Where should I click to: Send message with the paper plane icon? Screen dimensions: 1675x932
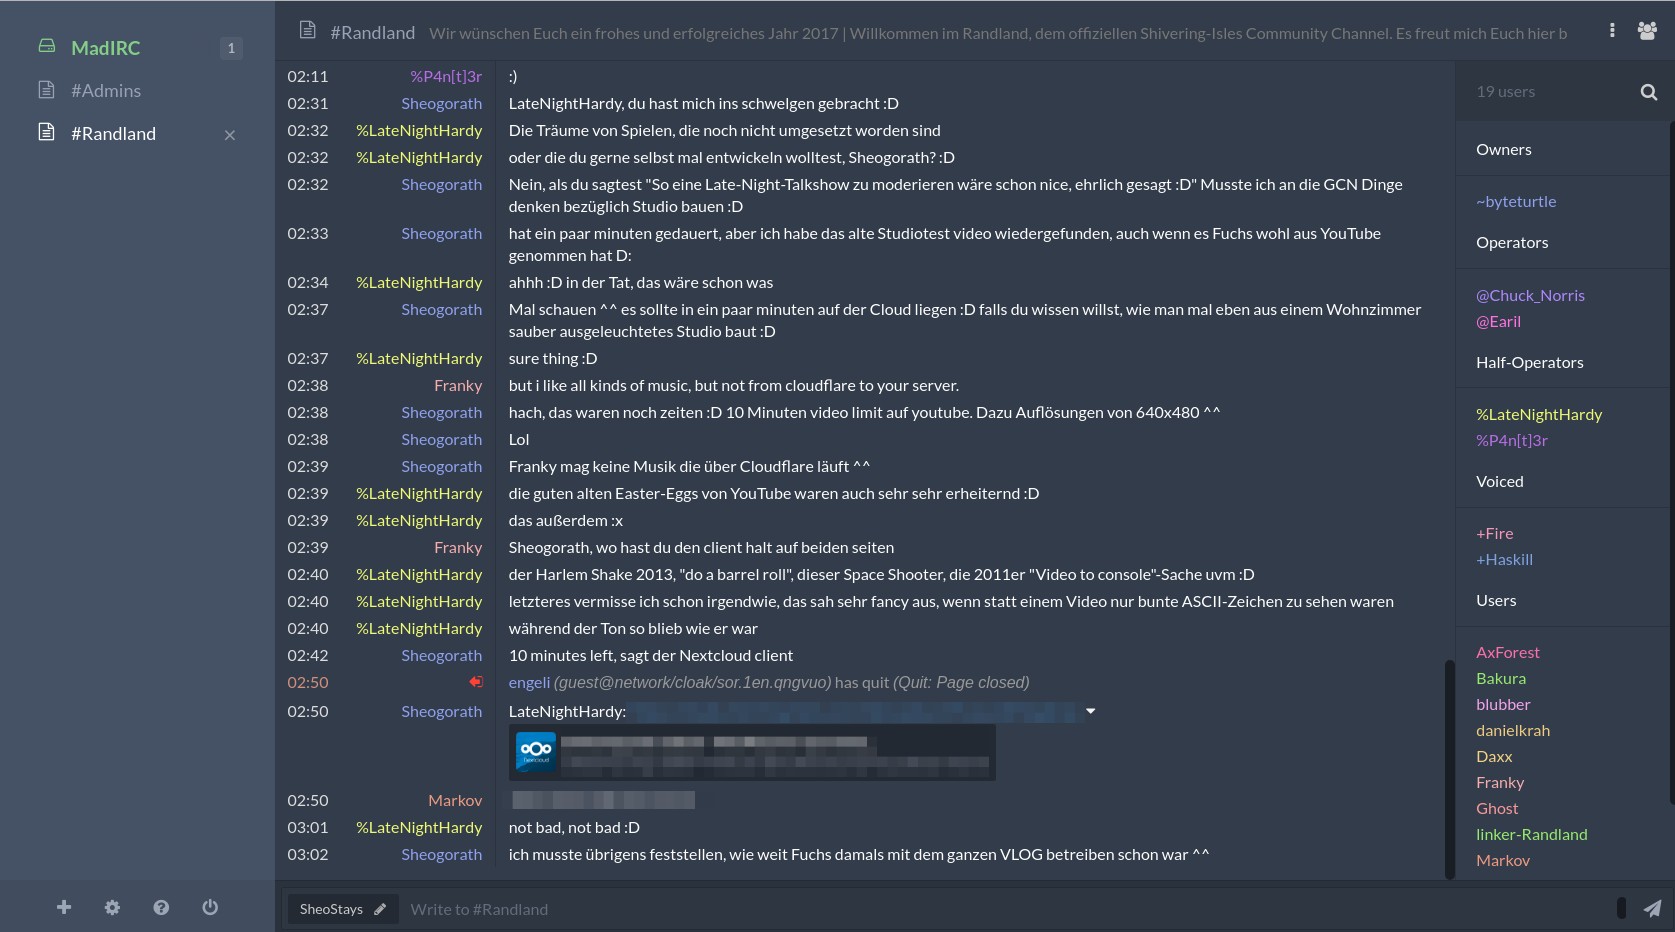point(1652,908)
